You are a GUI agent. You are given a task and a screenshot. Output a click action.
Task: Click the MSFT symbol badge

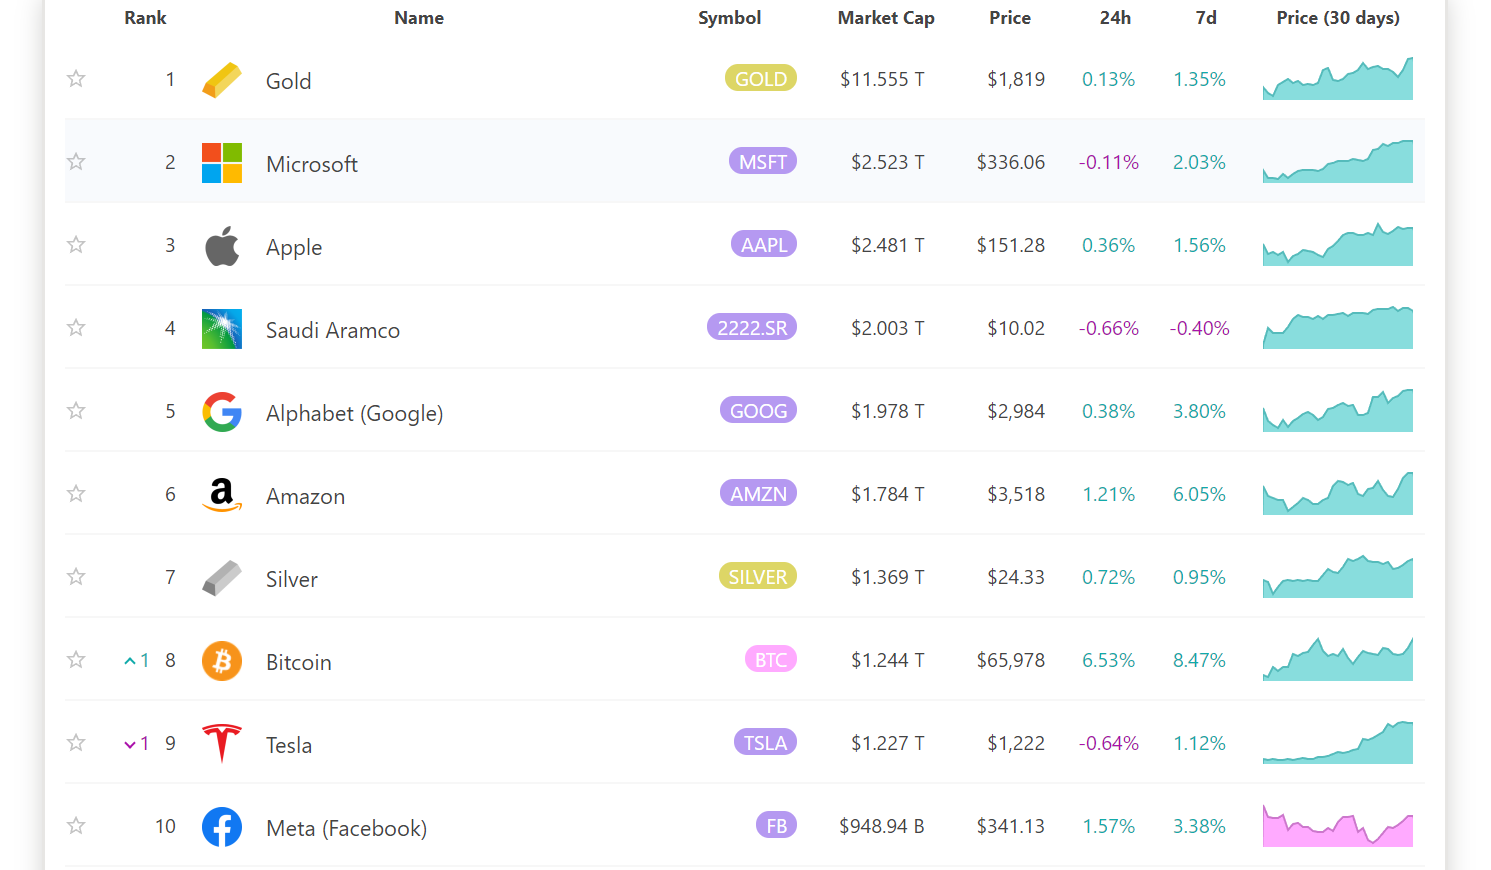point(762,161)
